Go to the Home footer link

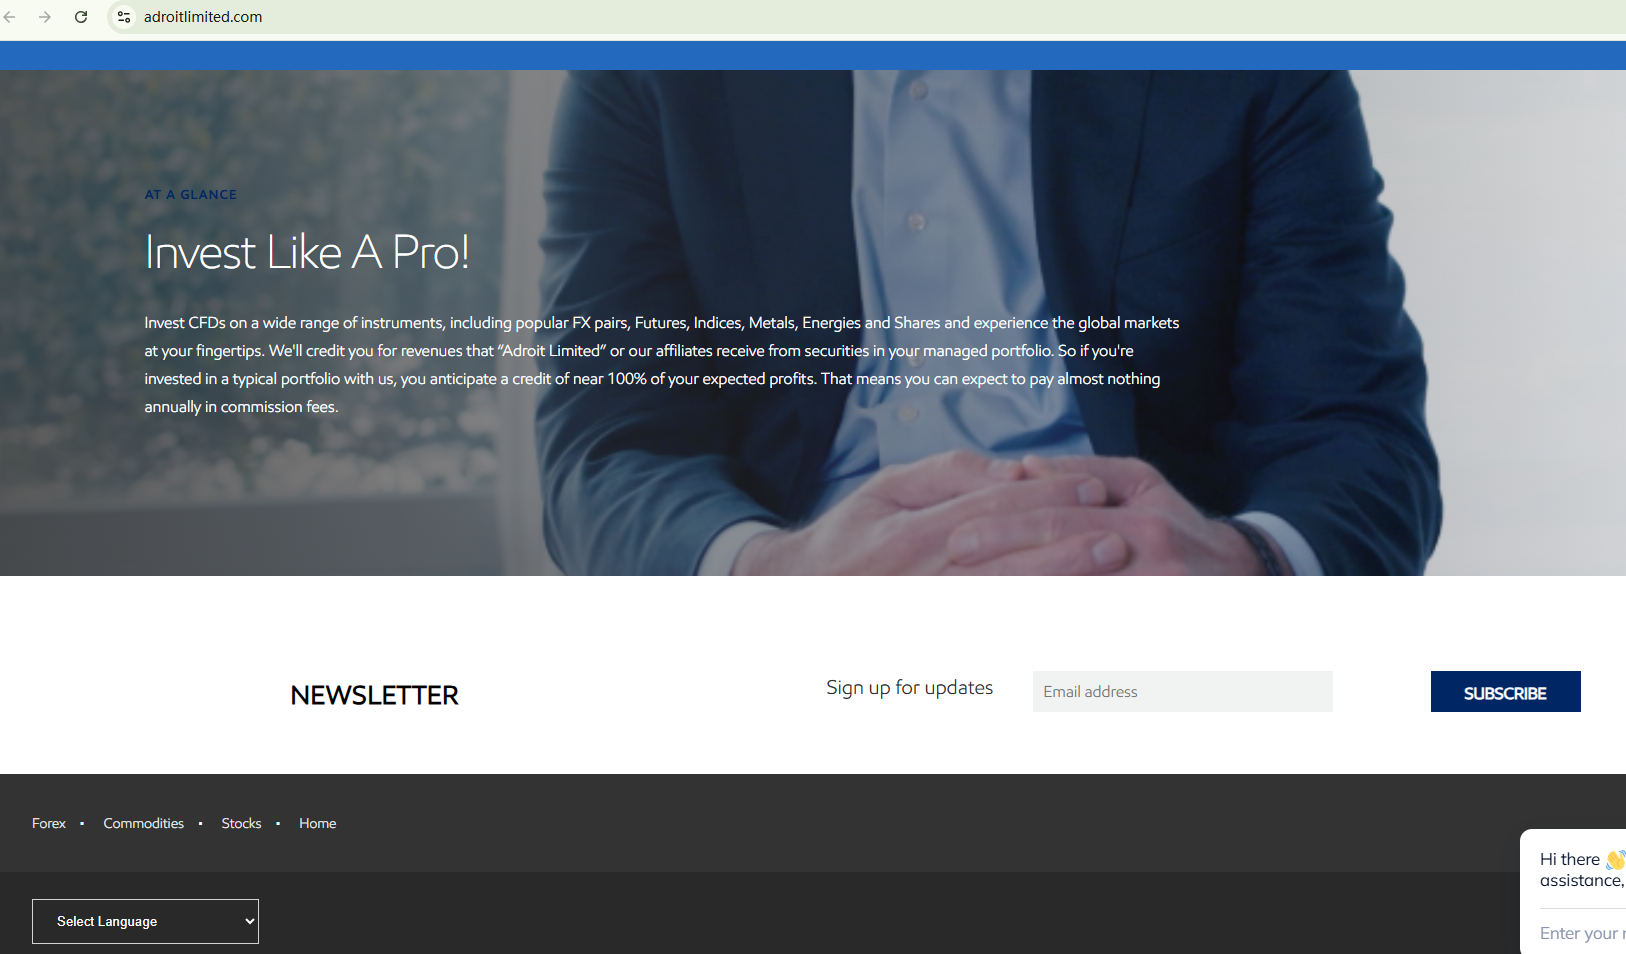[318, 823]
